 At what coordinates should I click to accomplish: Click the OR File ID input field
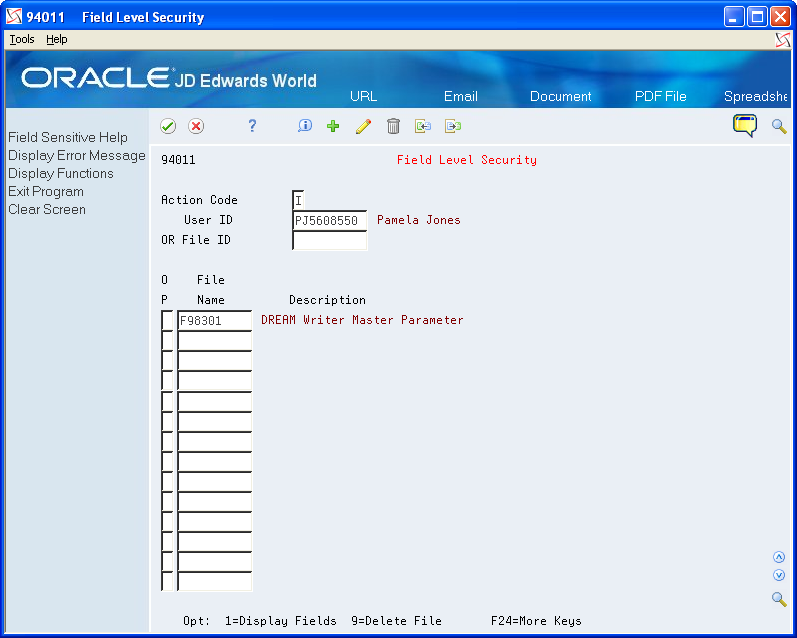[x=329, y=240]
